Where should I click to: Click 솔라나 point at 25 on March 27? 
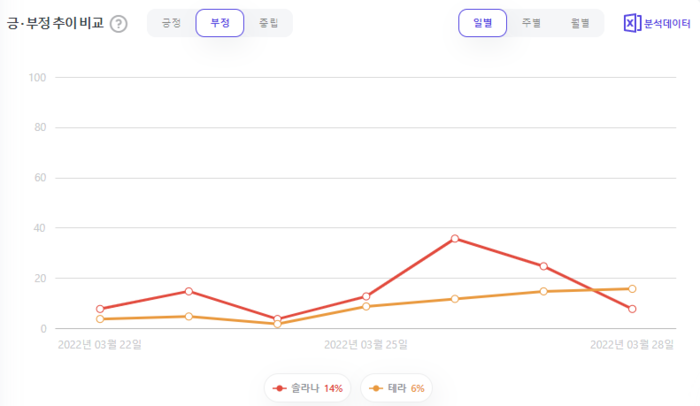[x=543, y=266]
